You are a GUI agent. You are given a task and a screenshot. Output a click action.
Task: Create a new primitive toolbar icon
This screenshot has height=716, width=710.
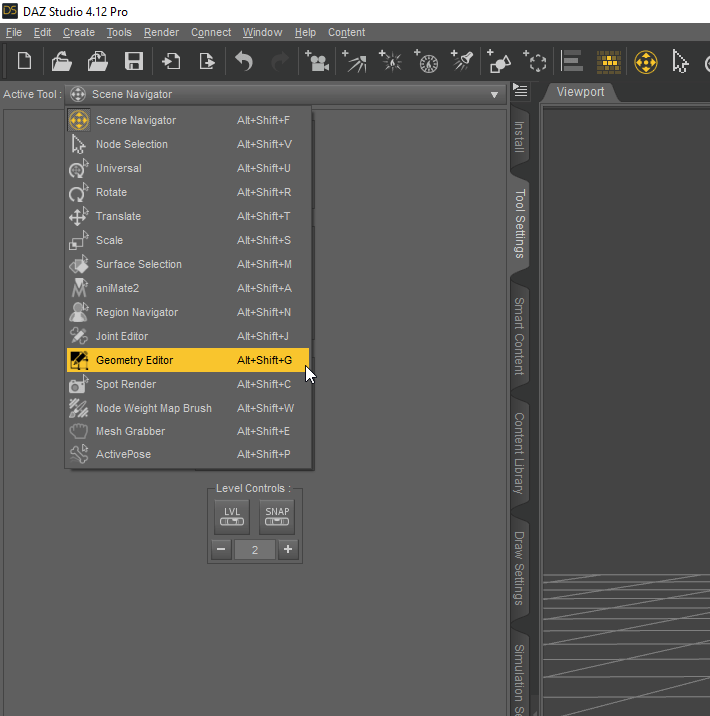point(499,61)
